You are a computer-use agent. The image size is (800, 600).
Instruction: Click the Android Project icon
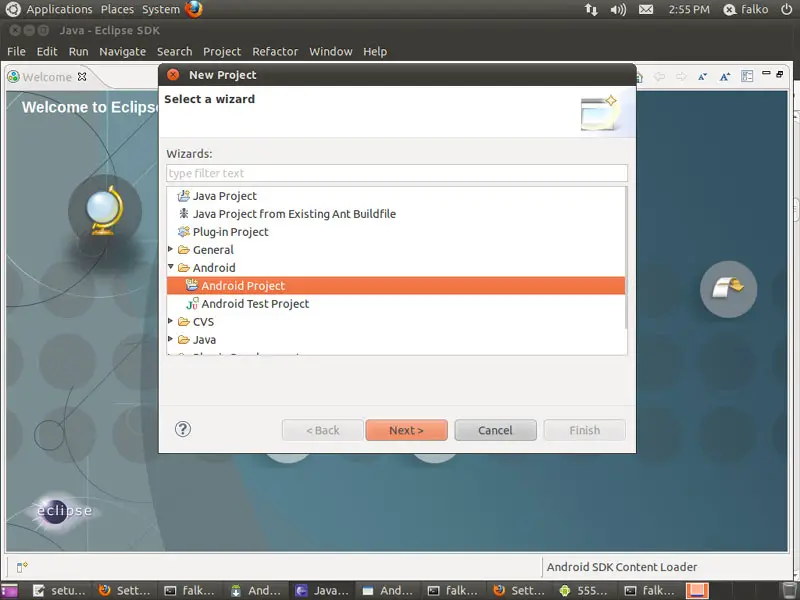coord(192,285)
